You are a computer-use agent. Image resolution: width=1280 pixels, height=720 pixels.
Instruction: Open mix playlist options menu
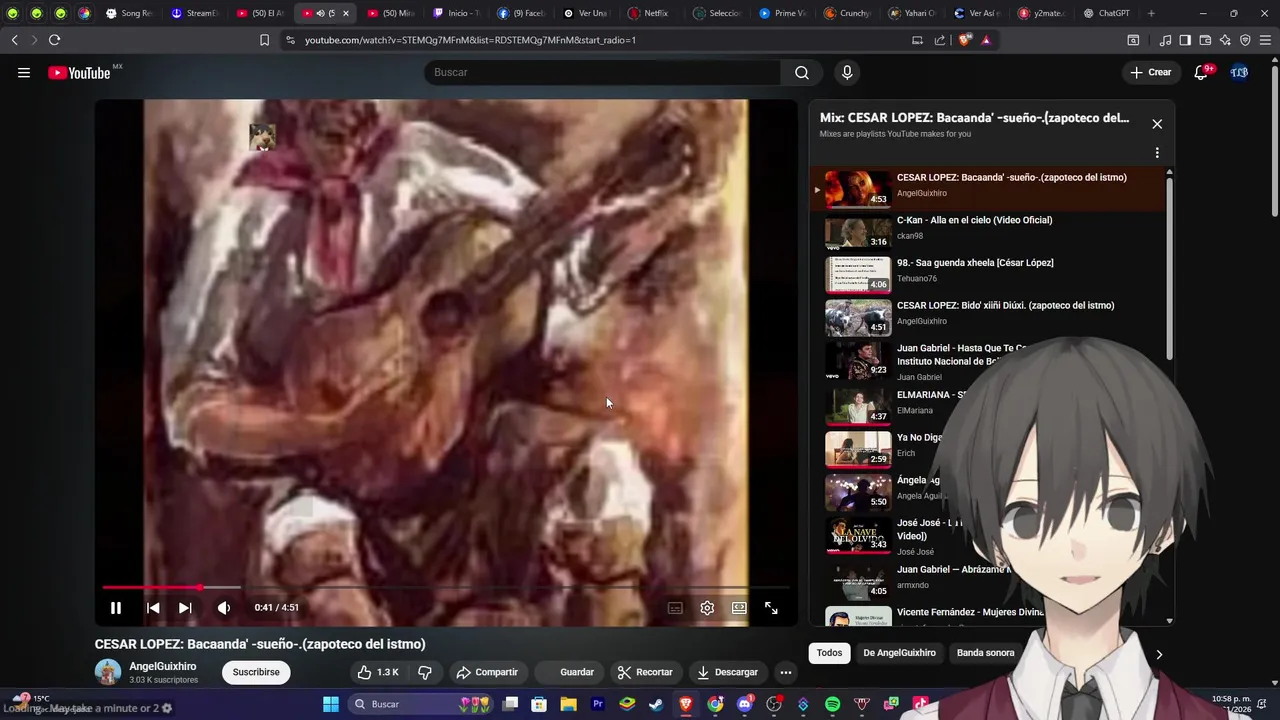click(1157, 153)
